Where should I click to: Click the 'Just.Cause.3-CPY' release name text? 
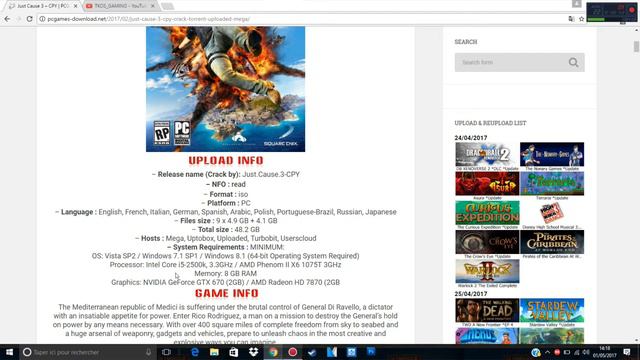click(x=271, y=174)
